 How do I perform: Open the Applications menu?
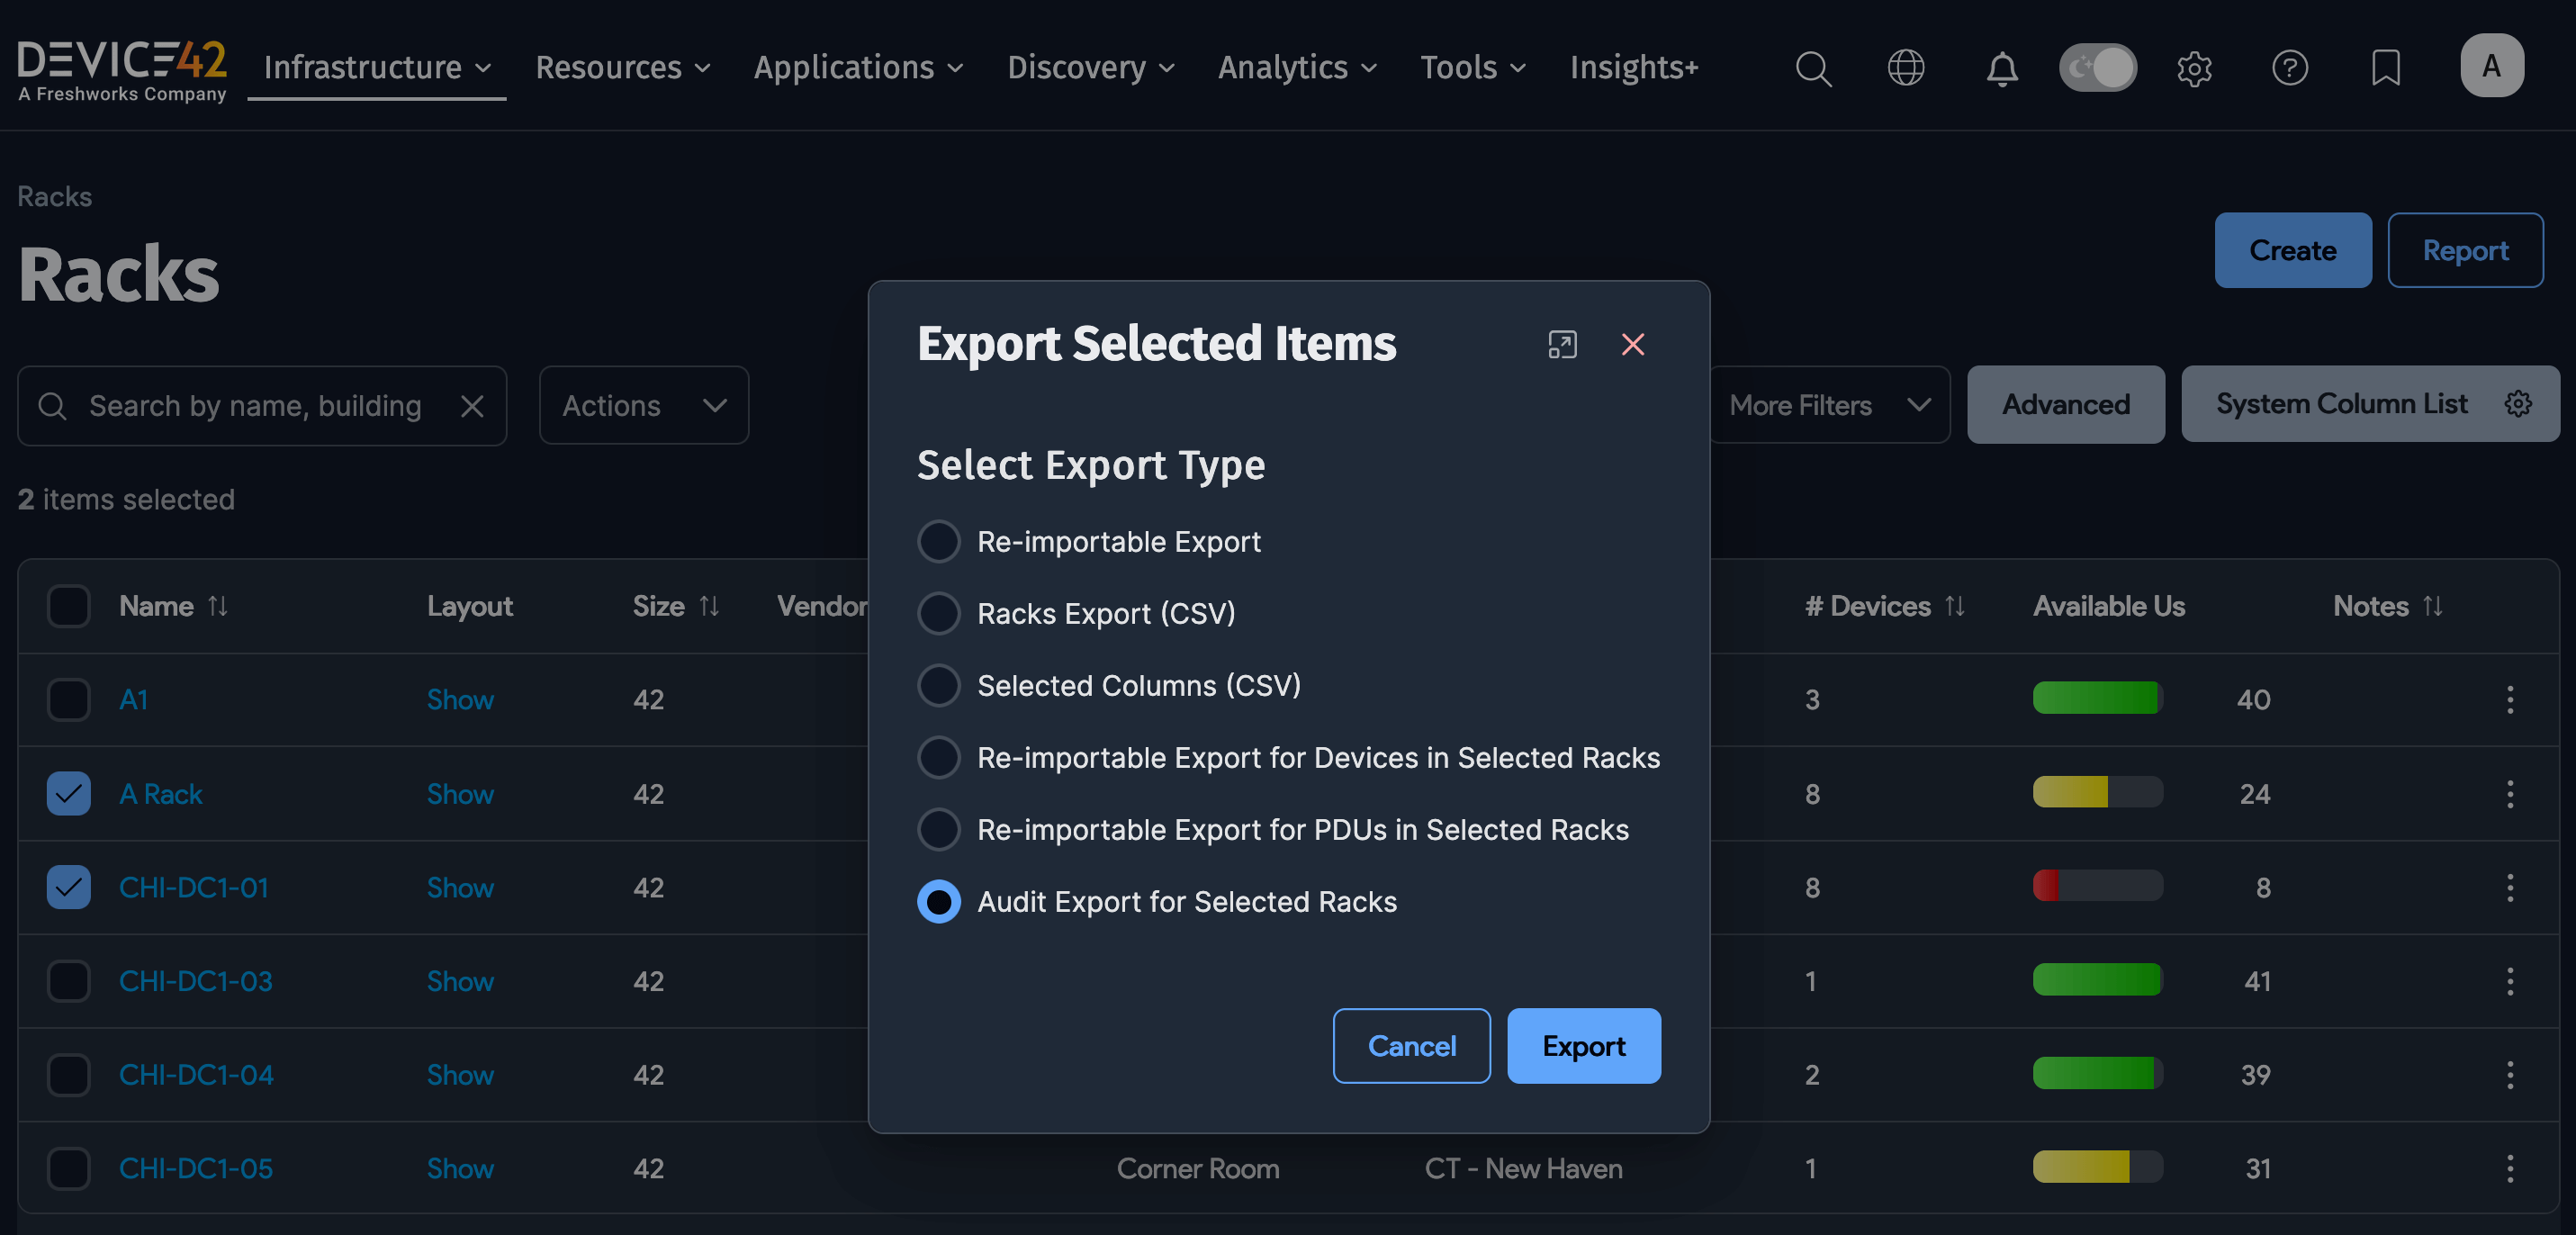click(x=857, y=67)
